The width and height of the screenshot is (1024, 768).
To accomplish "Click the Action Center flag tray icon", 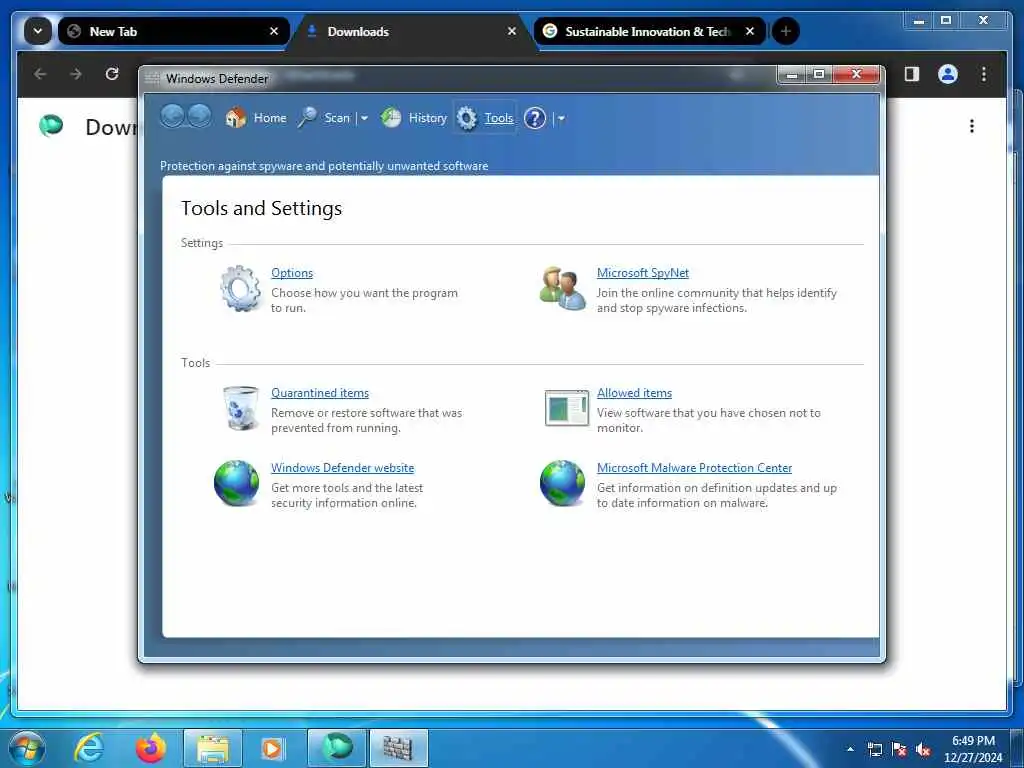I will (x=899, y=750).
